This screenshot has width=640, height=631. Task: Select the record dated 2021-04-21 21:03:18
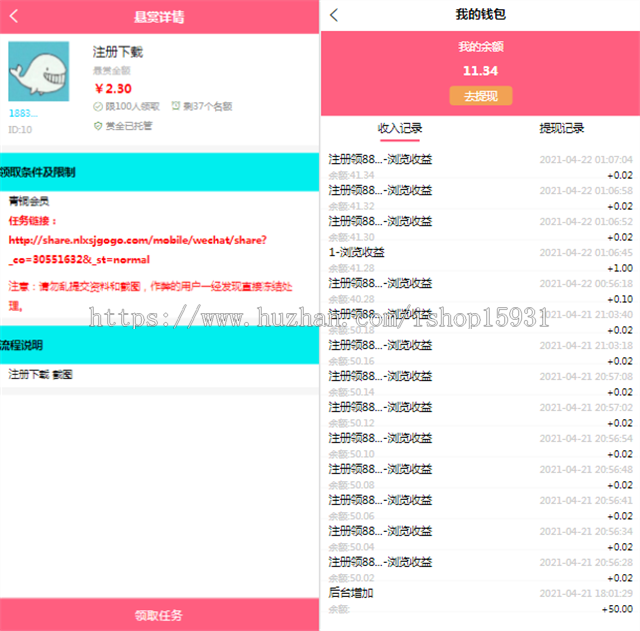click(x=480, y=353)
